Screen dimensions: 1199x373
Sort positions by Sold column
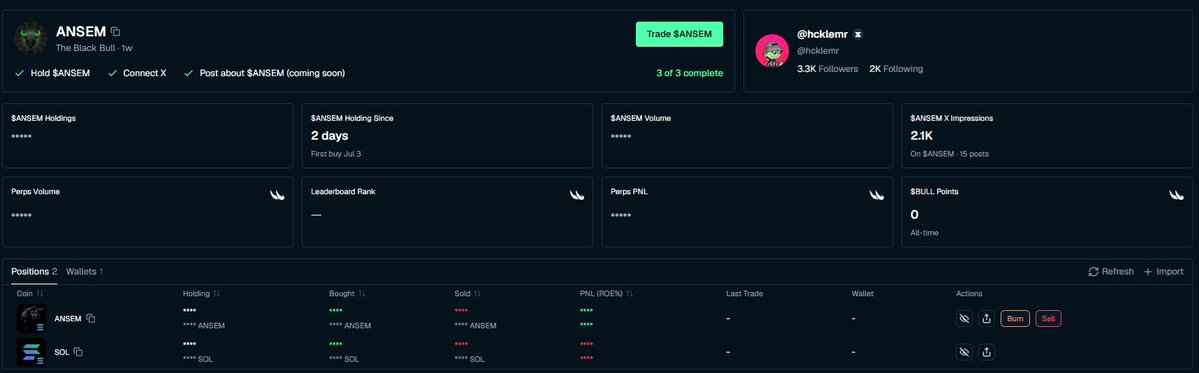(x=468, y=294)
